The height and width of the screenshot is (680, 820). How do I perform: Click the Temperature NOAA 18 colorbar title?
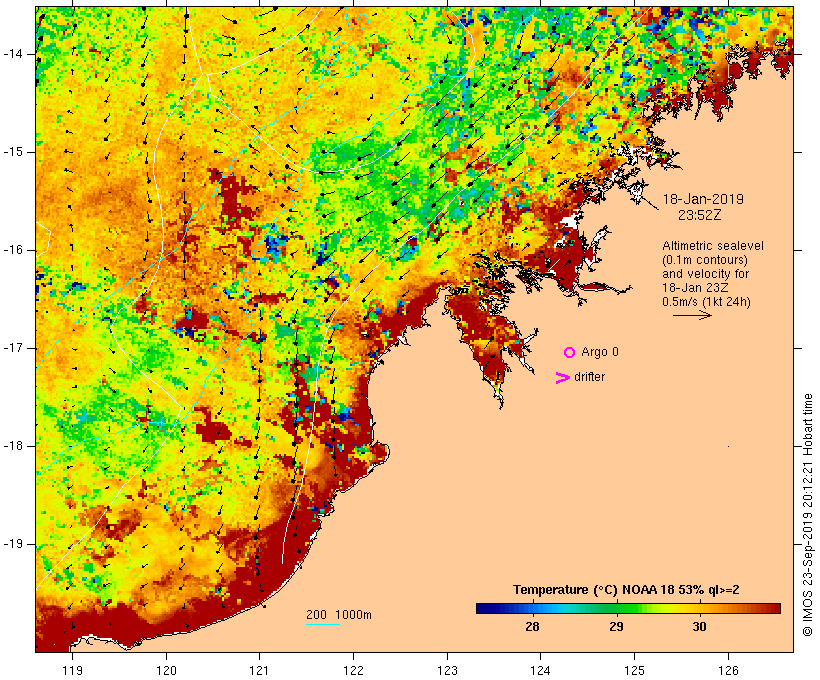(626, 590)
